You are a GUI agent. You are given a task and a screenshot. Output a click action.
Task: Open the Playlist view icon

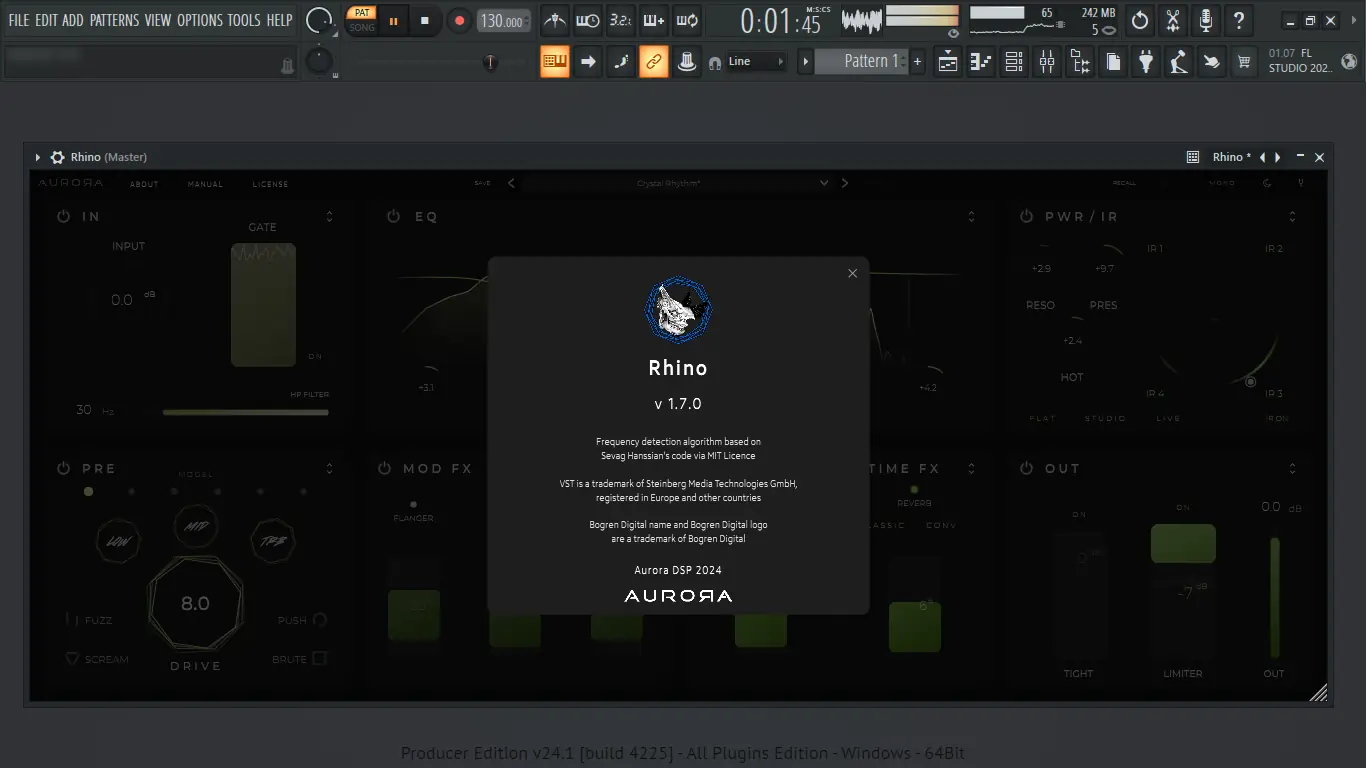(948, 62)
